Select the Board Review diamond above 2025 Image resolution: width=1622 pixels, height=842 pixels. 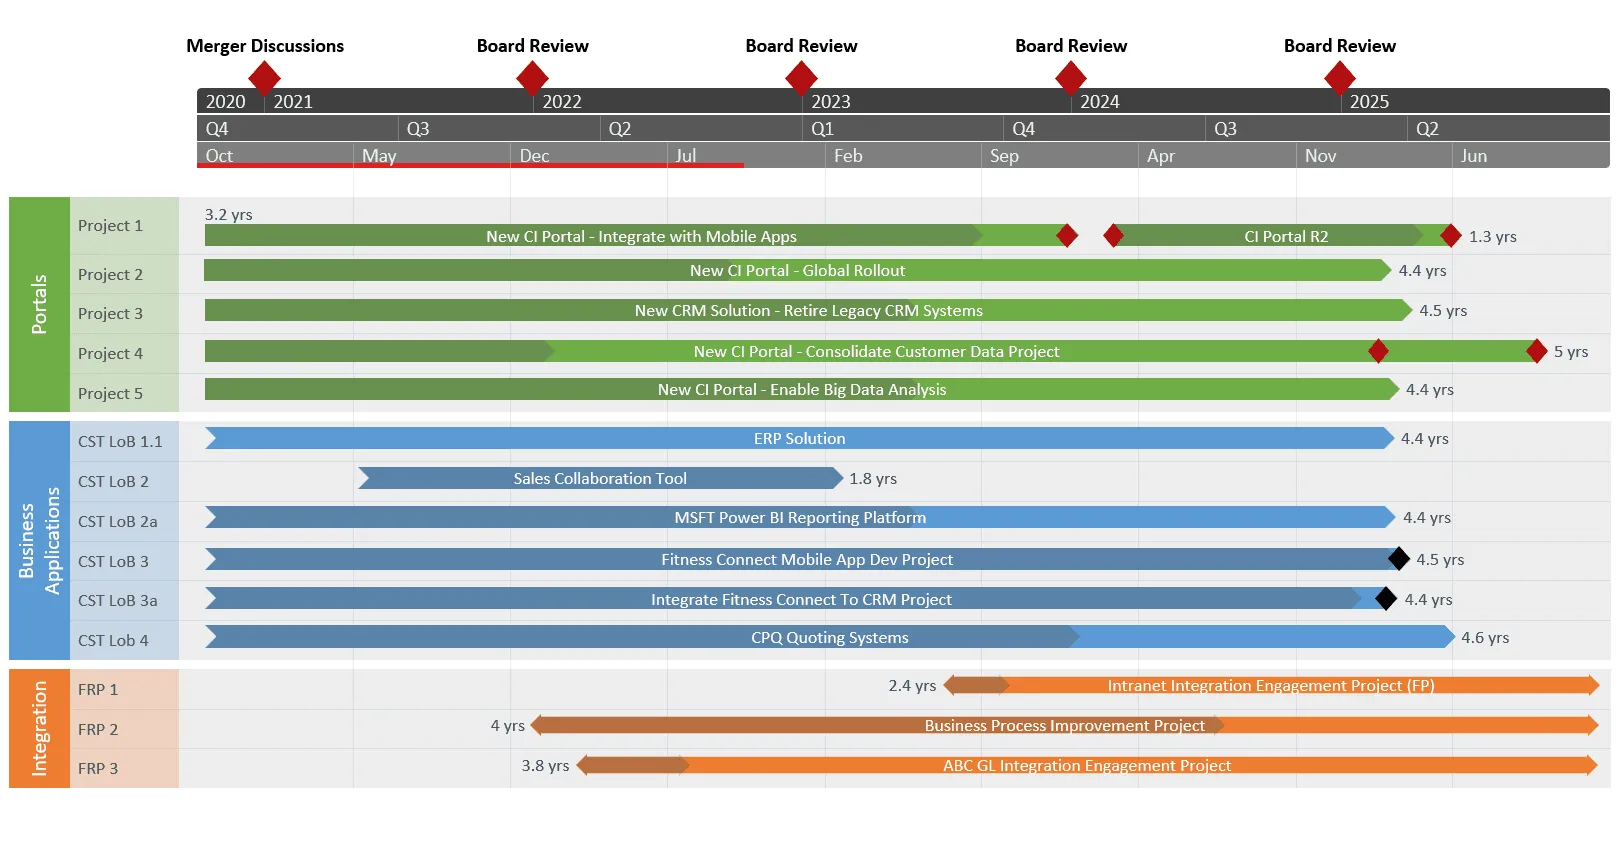1339,77
